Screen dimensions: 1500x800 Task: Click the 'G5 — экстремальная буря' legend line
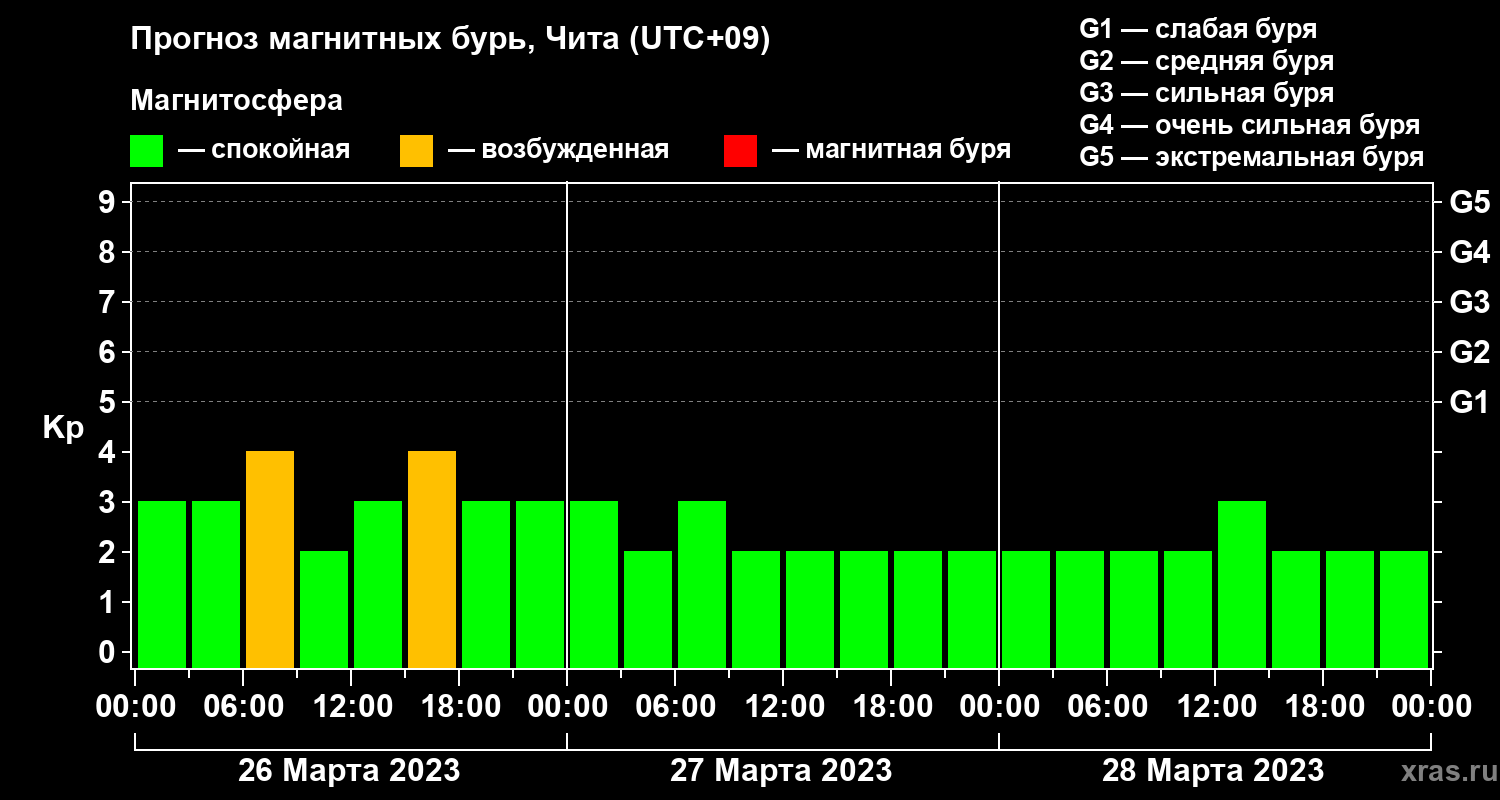[x=1251, y=157]
